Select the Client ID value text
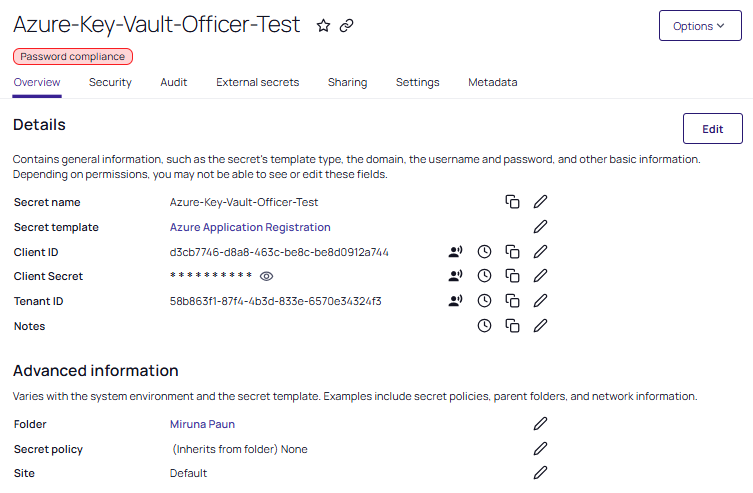 (279, 253)
